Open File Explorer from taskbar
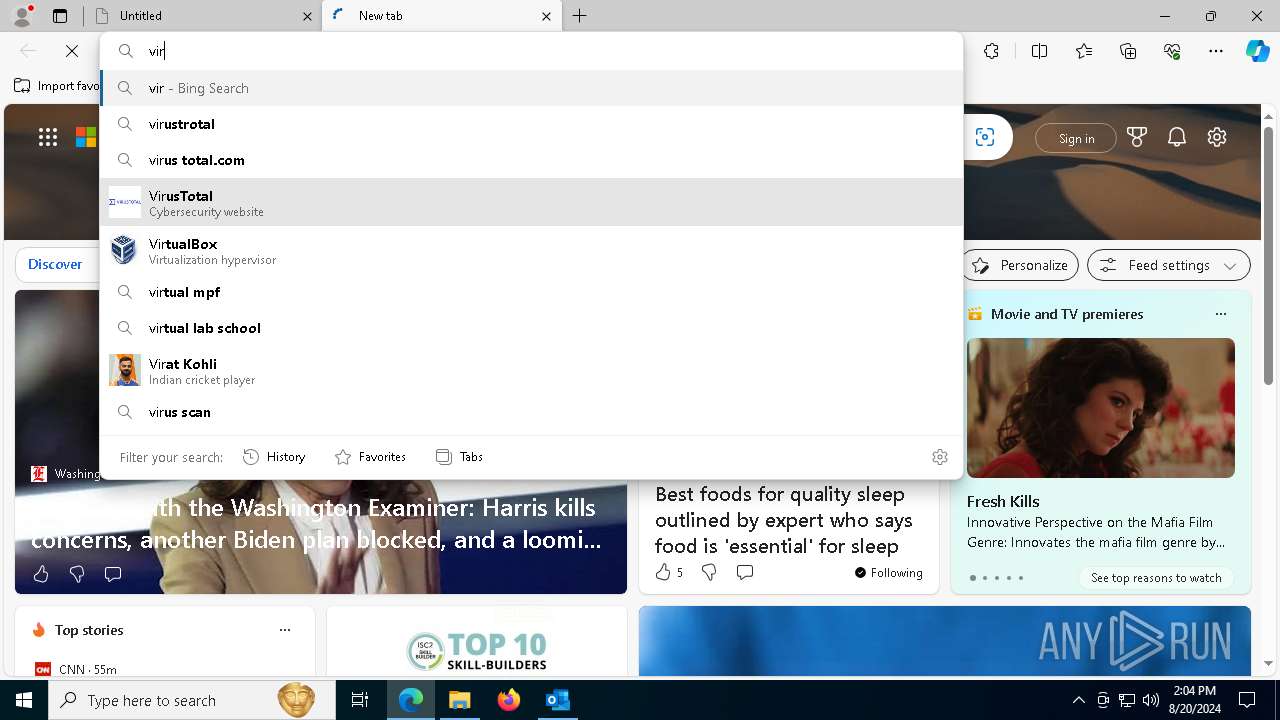 pos(460,700)
